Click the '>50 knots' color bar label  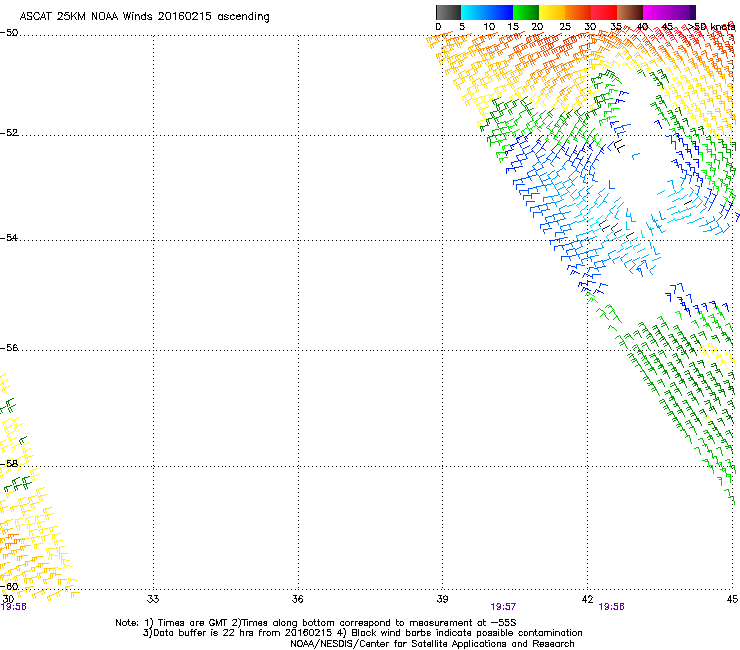[x=711, y=27]
